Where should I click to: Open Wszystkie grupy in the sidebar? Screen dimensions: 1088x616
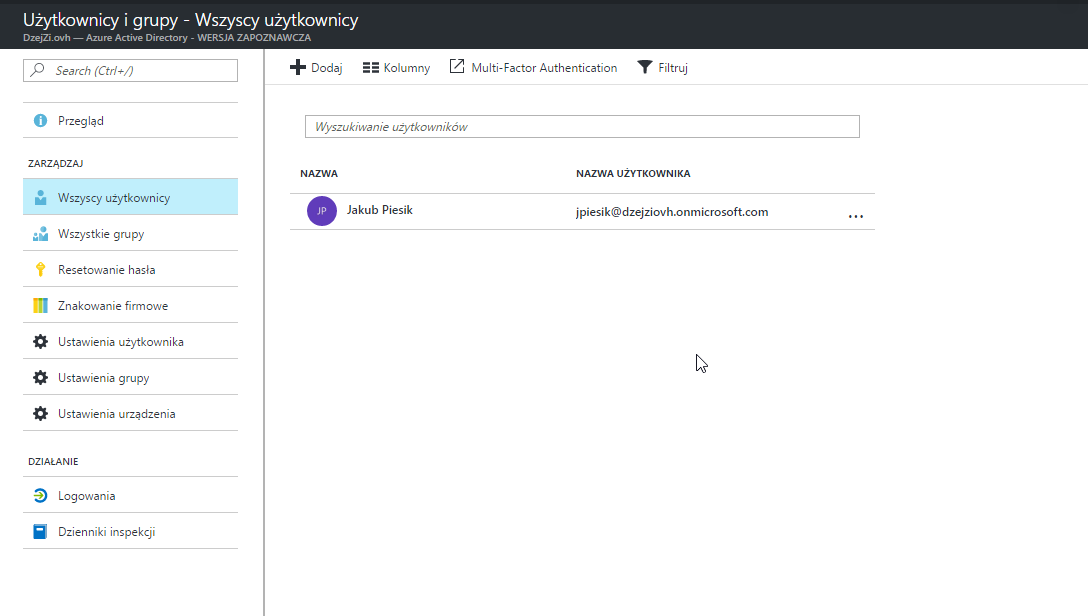point(101,234)
